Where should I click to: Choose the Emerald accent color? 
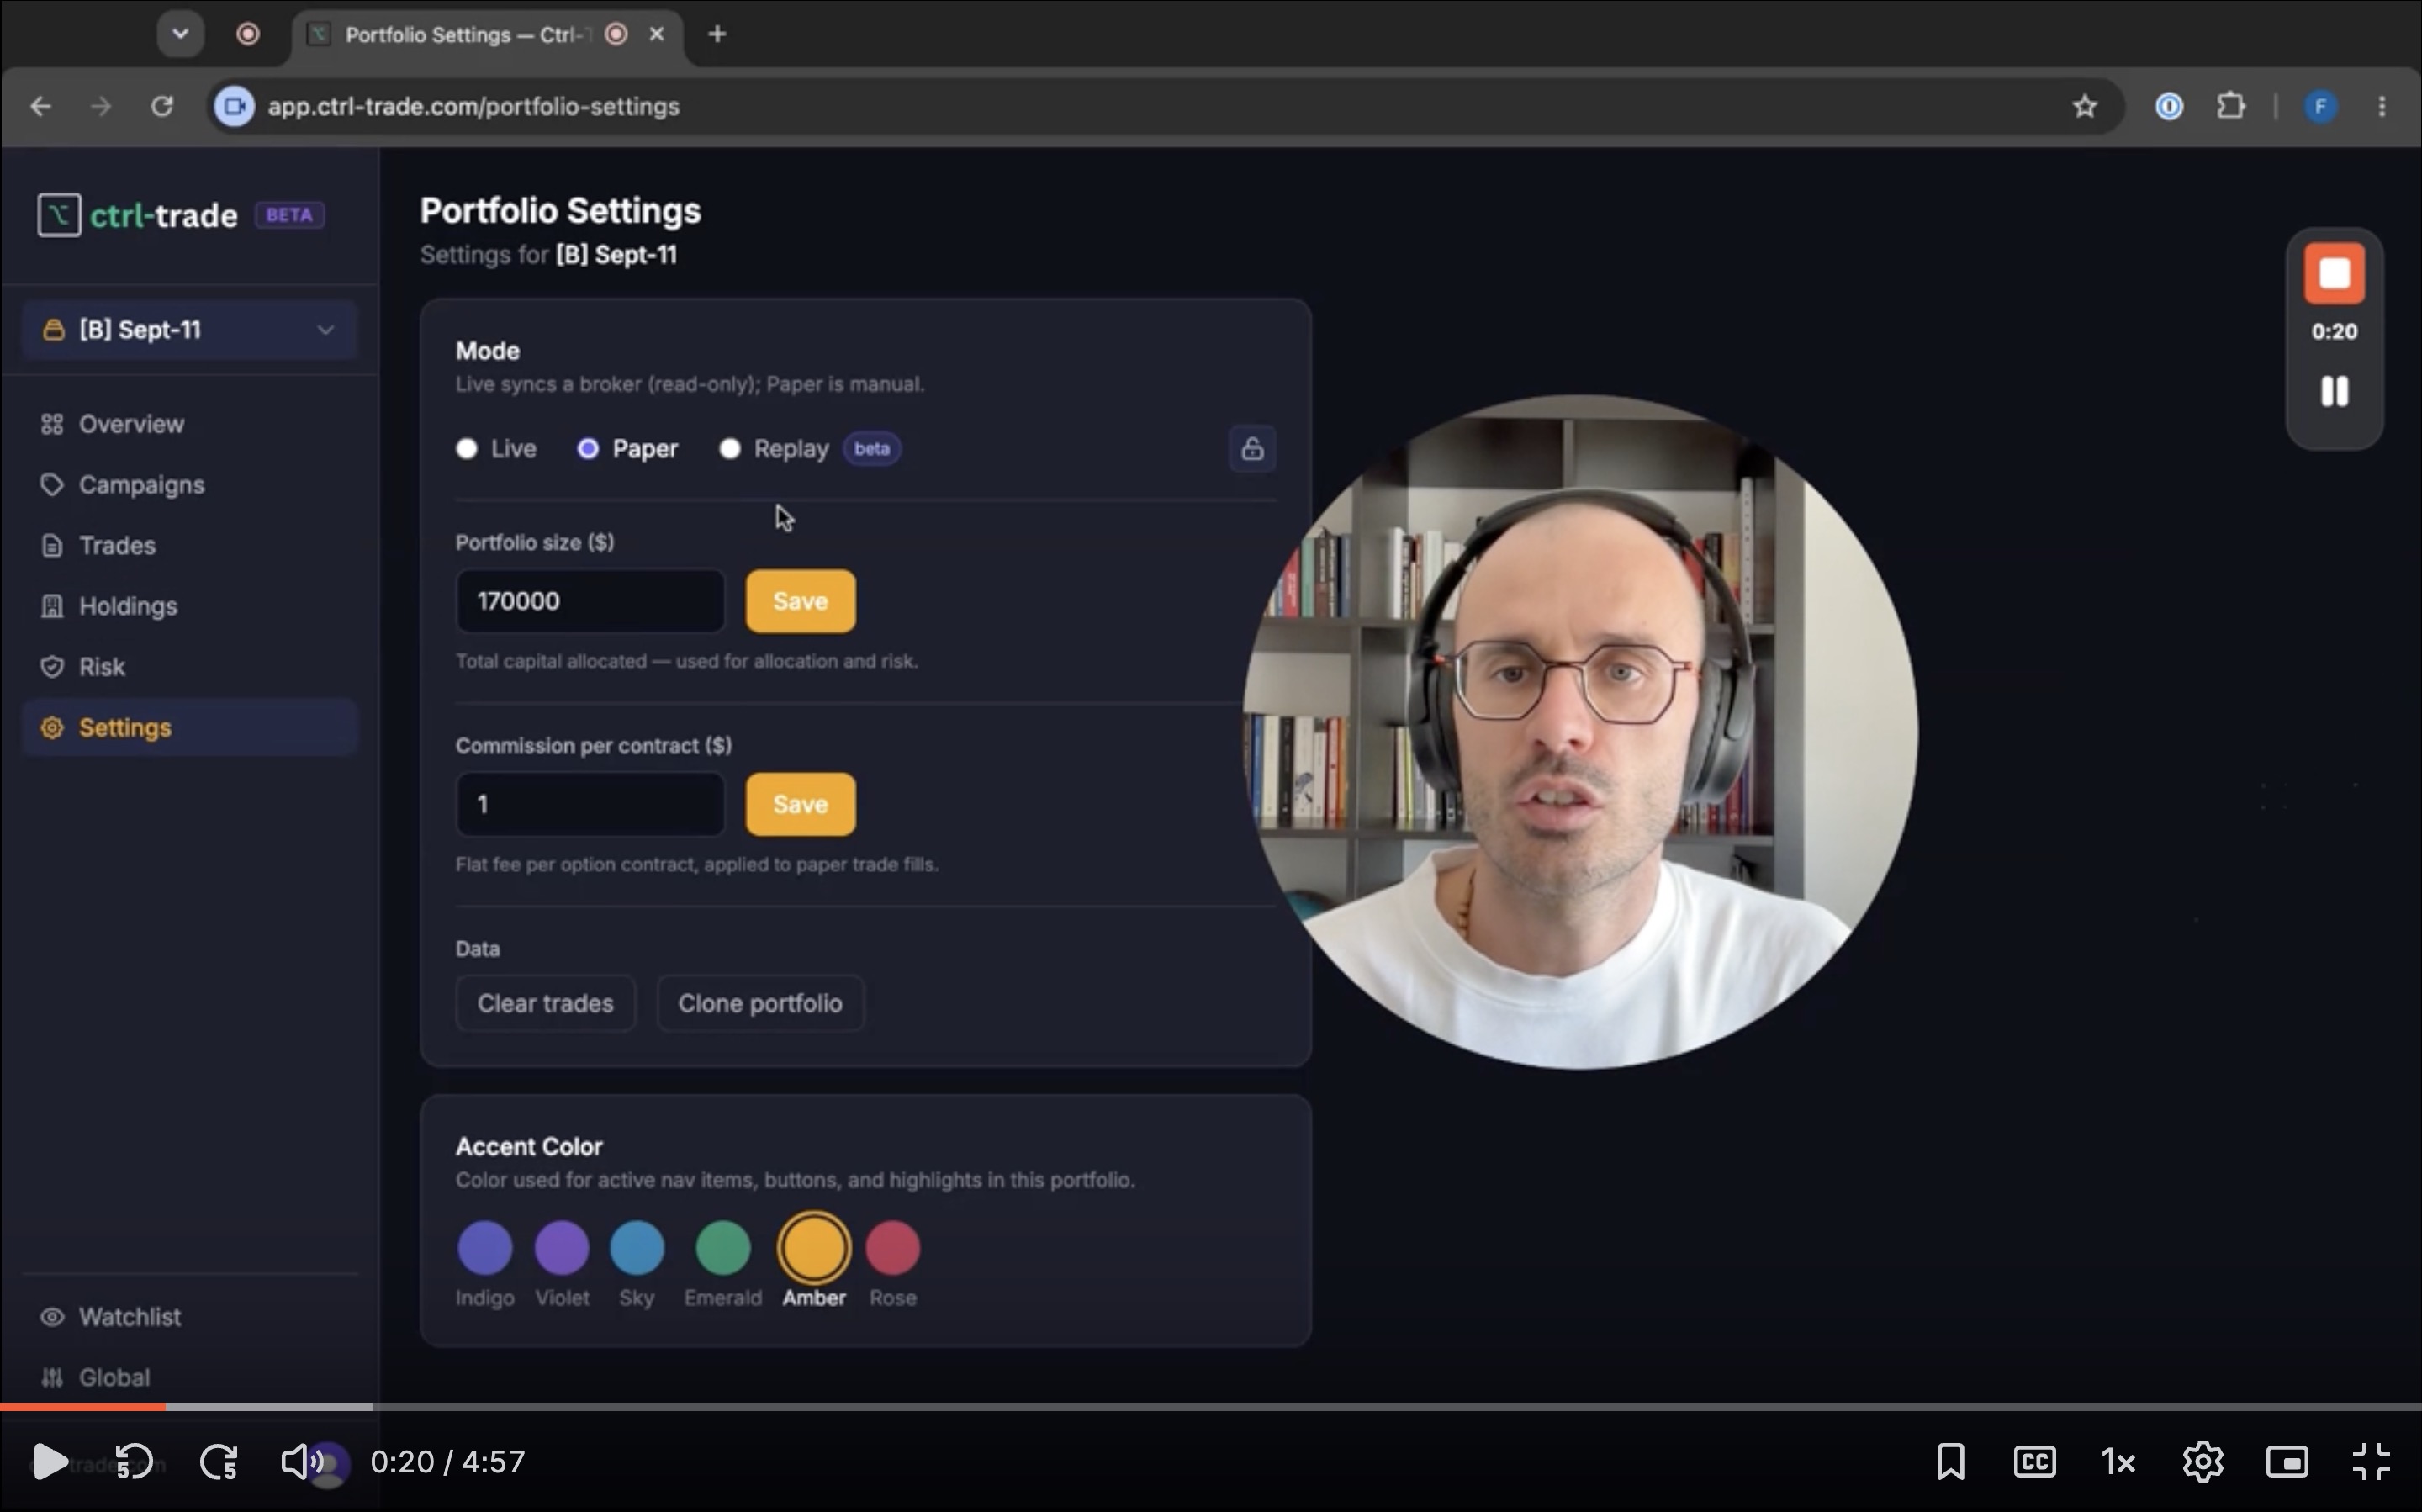coord(722,1248)
